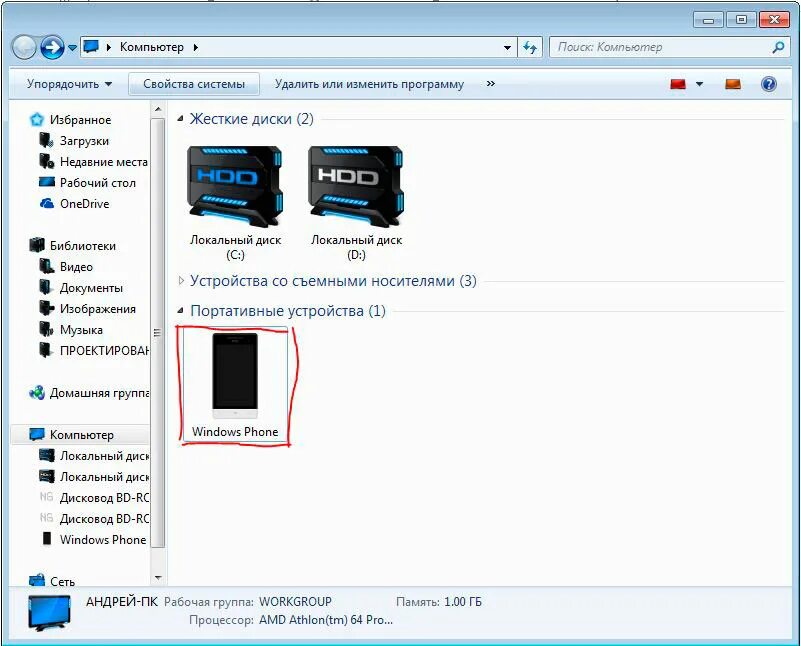Select Компьютер in navigation pane

(x=81, y=435)
